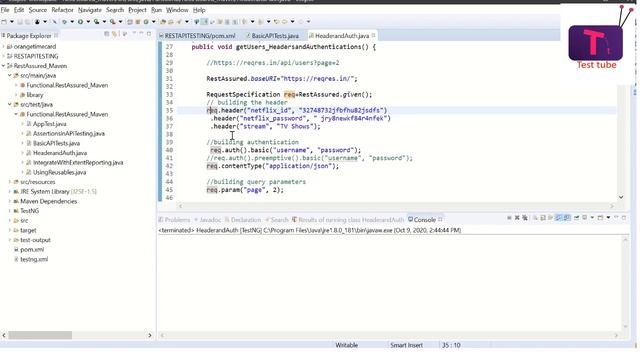
Task: Open Results of running class HeaderandAuth tab
Action: [x=348, y=220]
